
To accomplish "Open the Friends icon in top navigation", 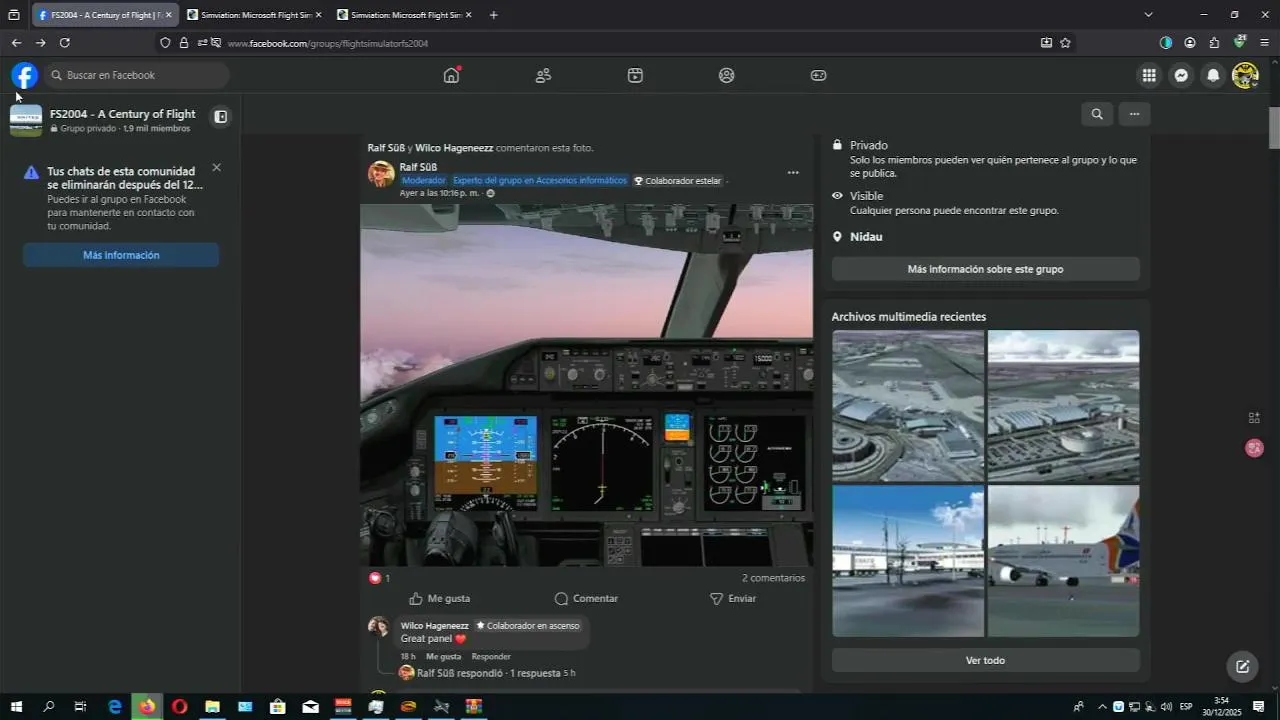I will (x=543, y=75).
